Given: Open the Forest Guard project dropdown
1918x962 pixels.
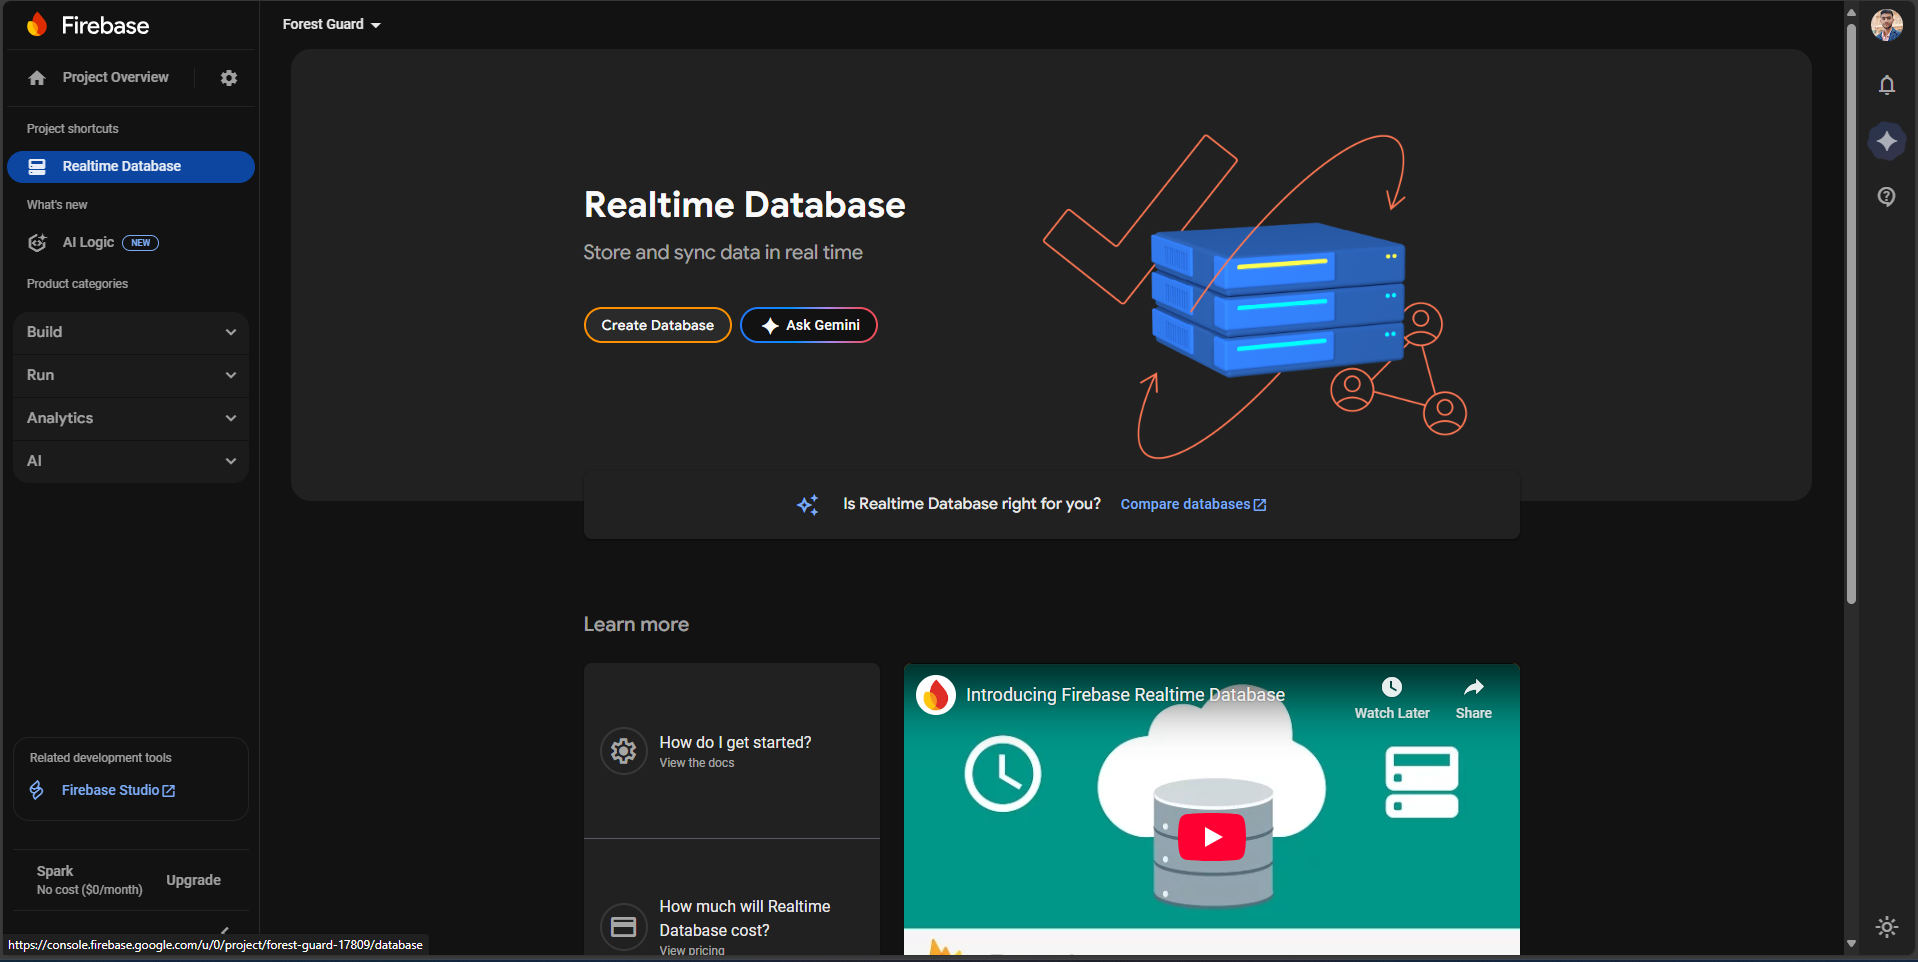Looking at the screenshot, I should pos(331,24).
